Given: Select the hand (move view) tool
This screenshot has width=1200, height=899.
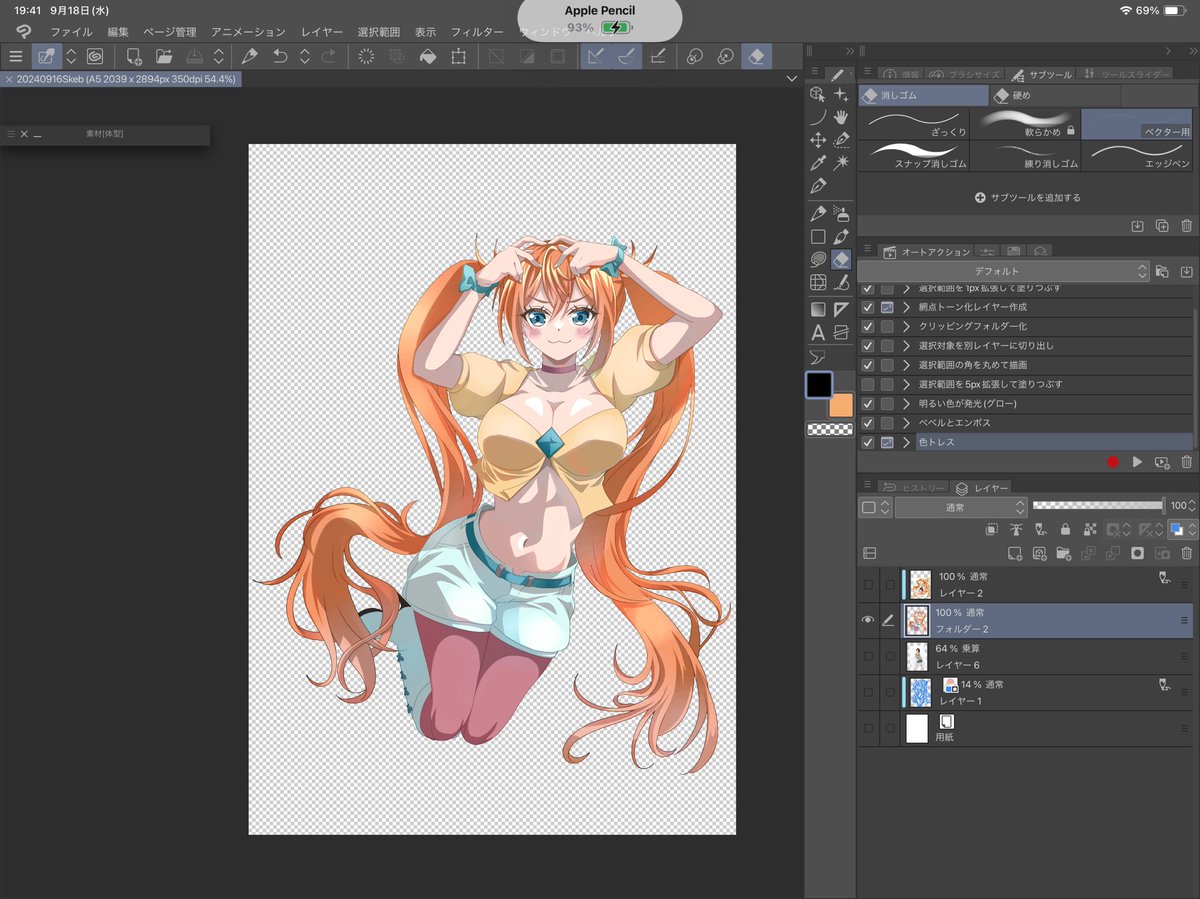Looking at the screenshot, I should 841,117.
